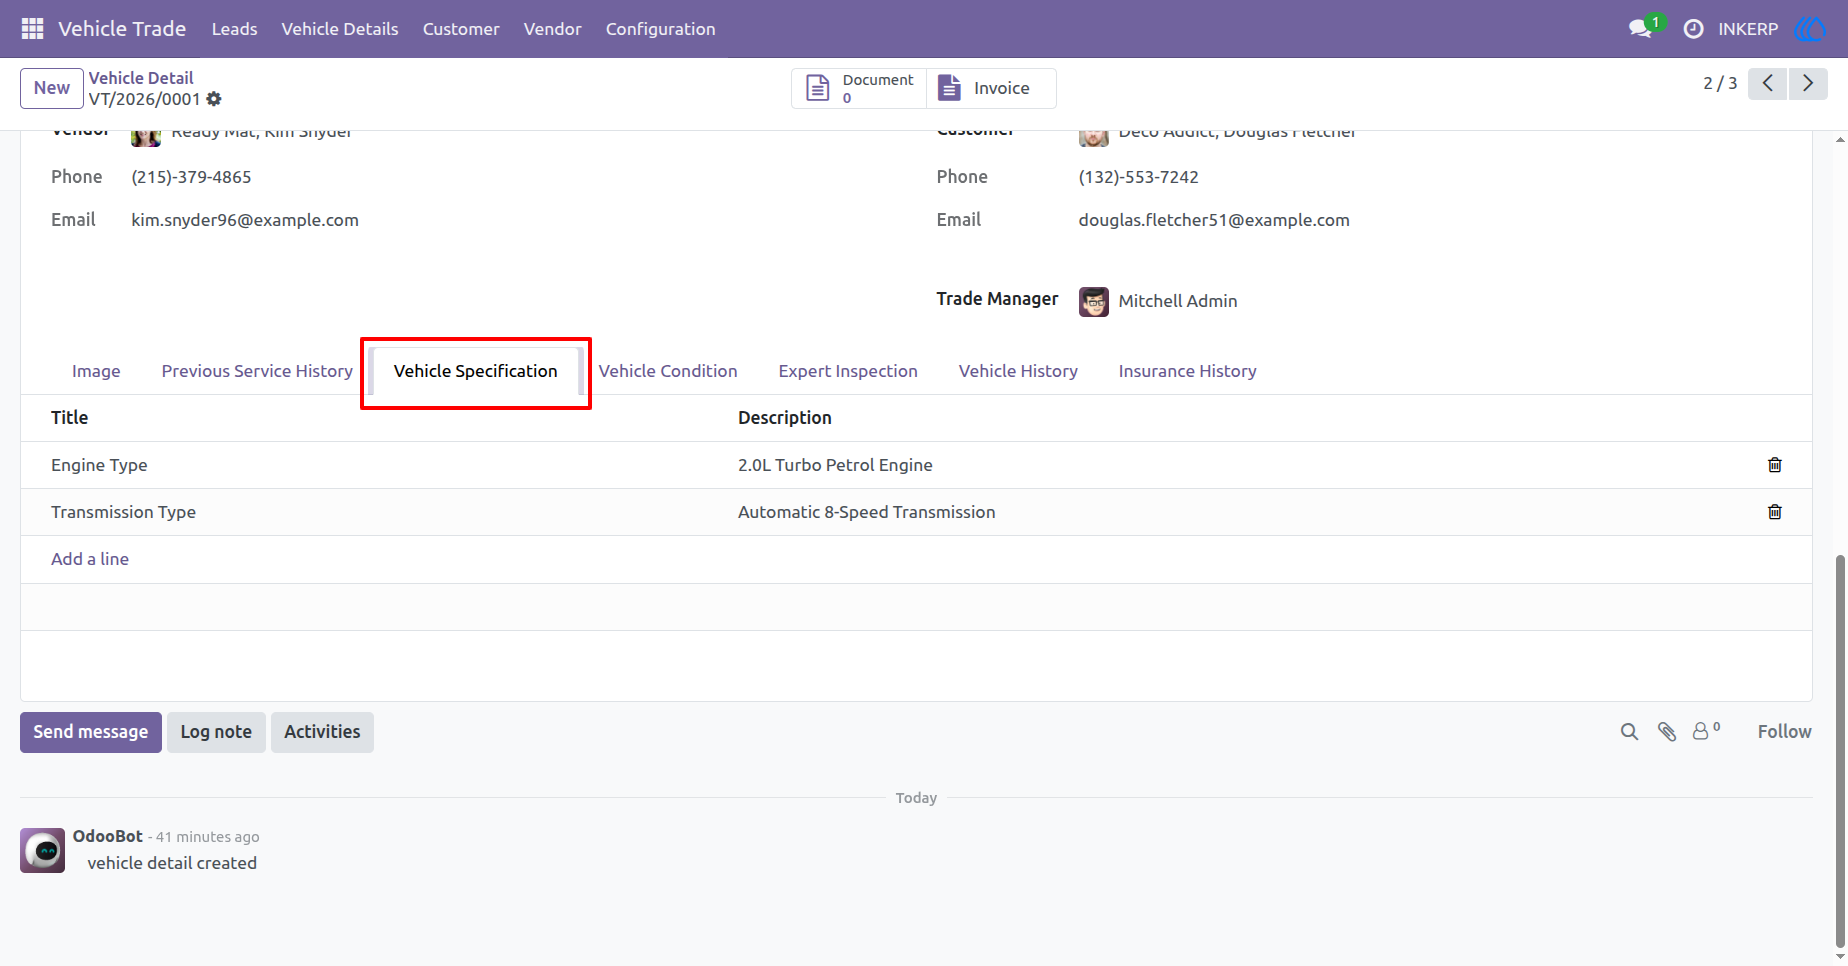
Task: Open the Document smart button
Action: click(860, 88)
